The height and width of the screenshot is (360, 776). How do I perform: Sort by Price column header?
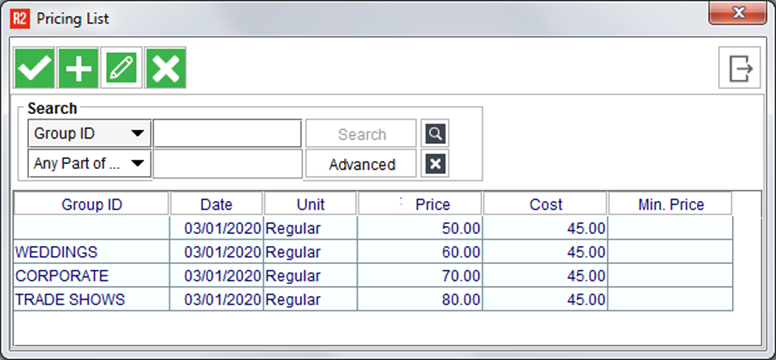click(x=420, y=204)
